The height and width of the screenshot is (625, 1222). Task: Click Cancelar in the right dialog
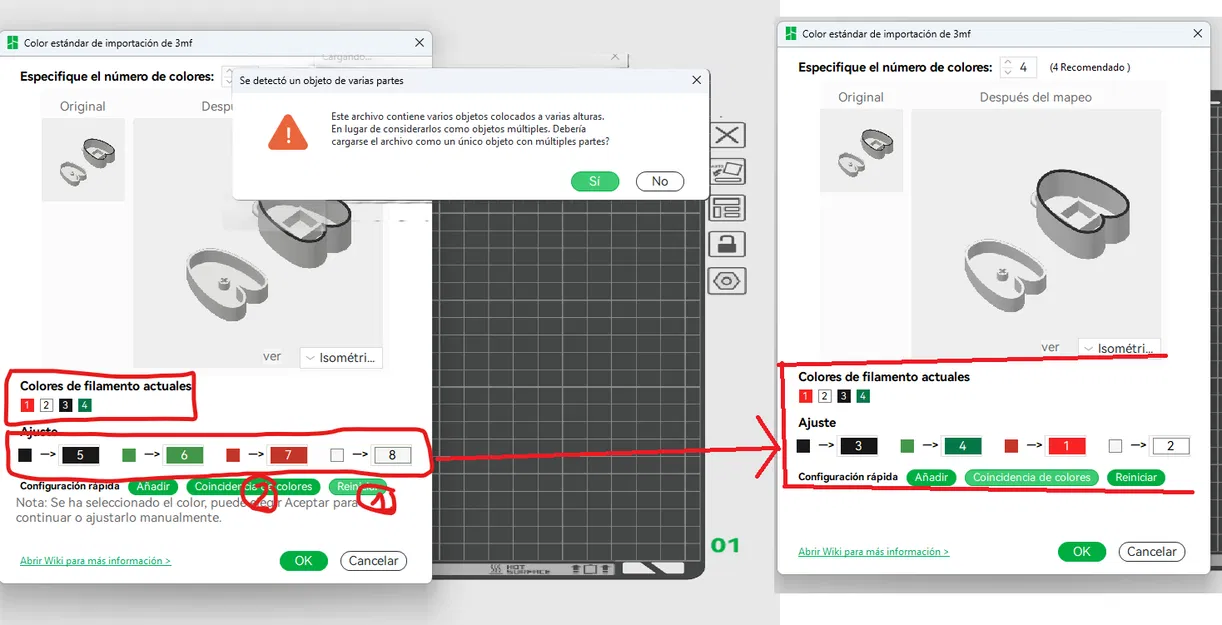[x=1151, y=551]
